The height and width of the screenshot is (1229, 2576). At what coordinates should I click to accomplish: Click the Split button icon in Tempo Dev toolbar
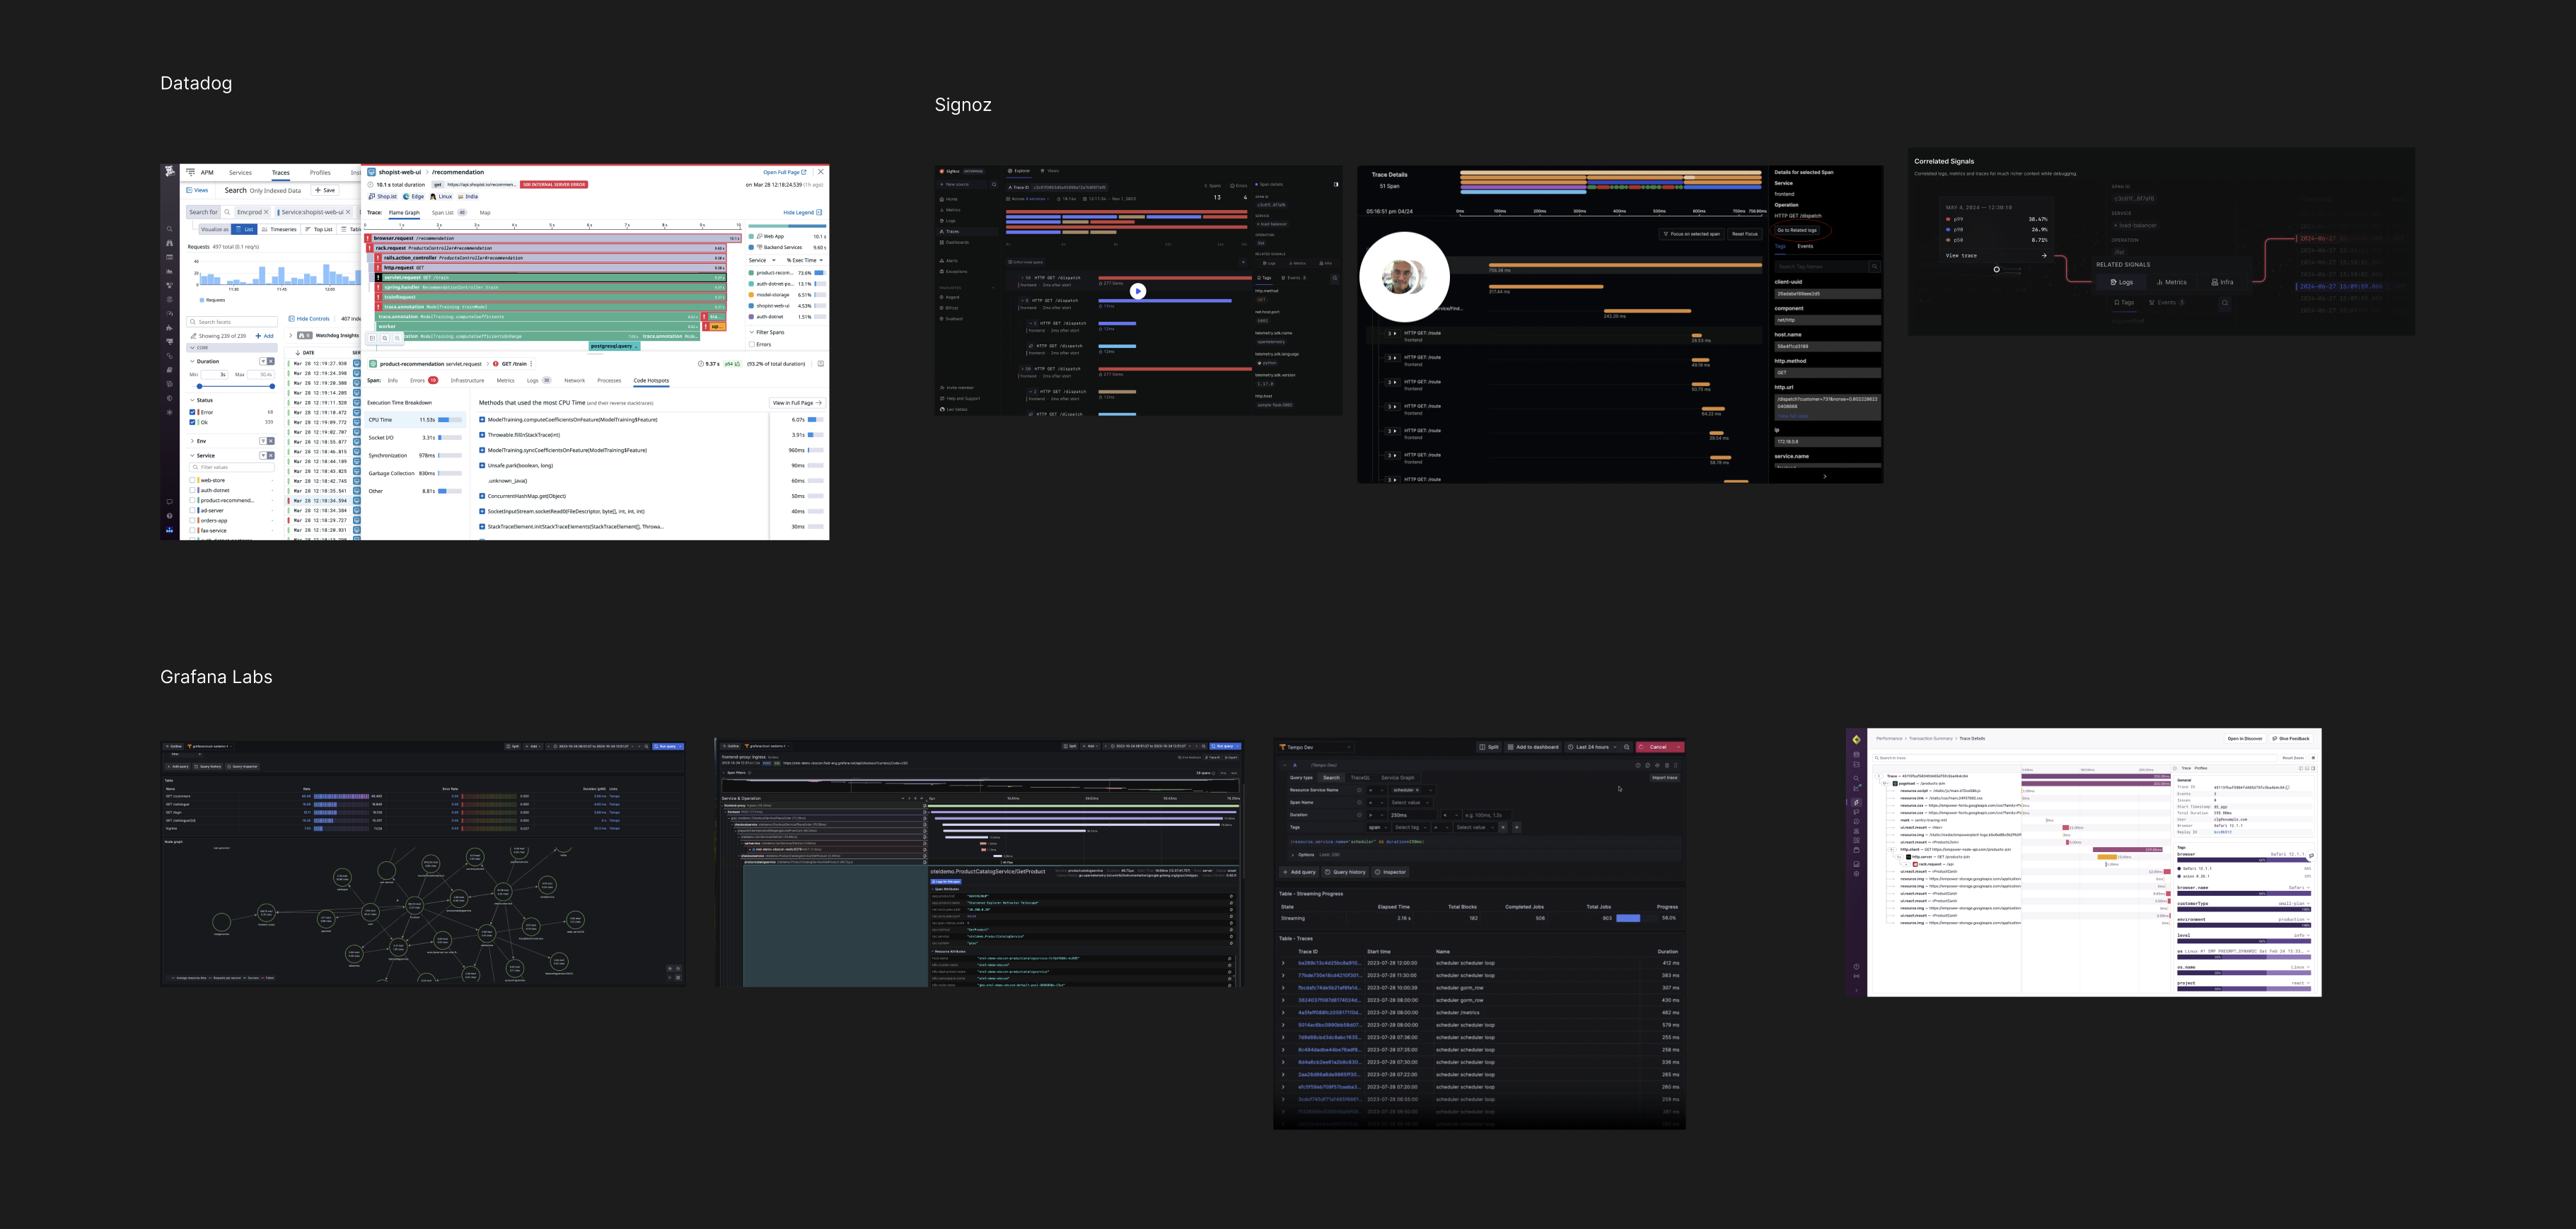point(1483,747)
